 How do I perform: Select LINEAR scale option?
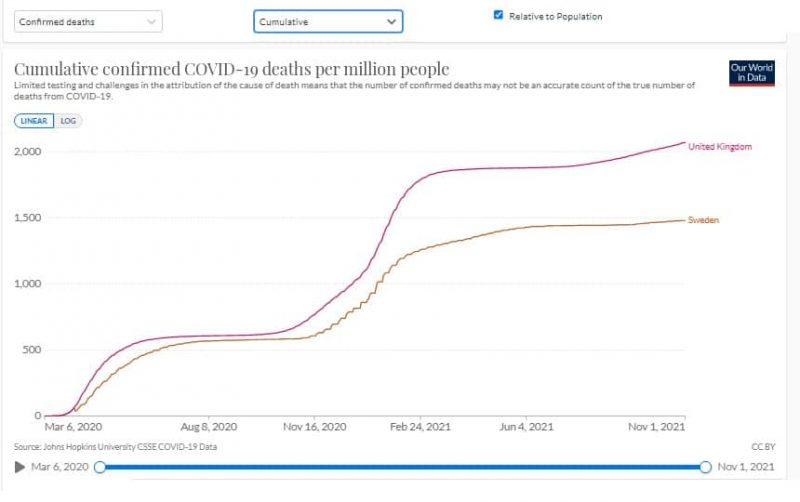pyautogui.click(x=35, y=121)
